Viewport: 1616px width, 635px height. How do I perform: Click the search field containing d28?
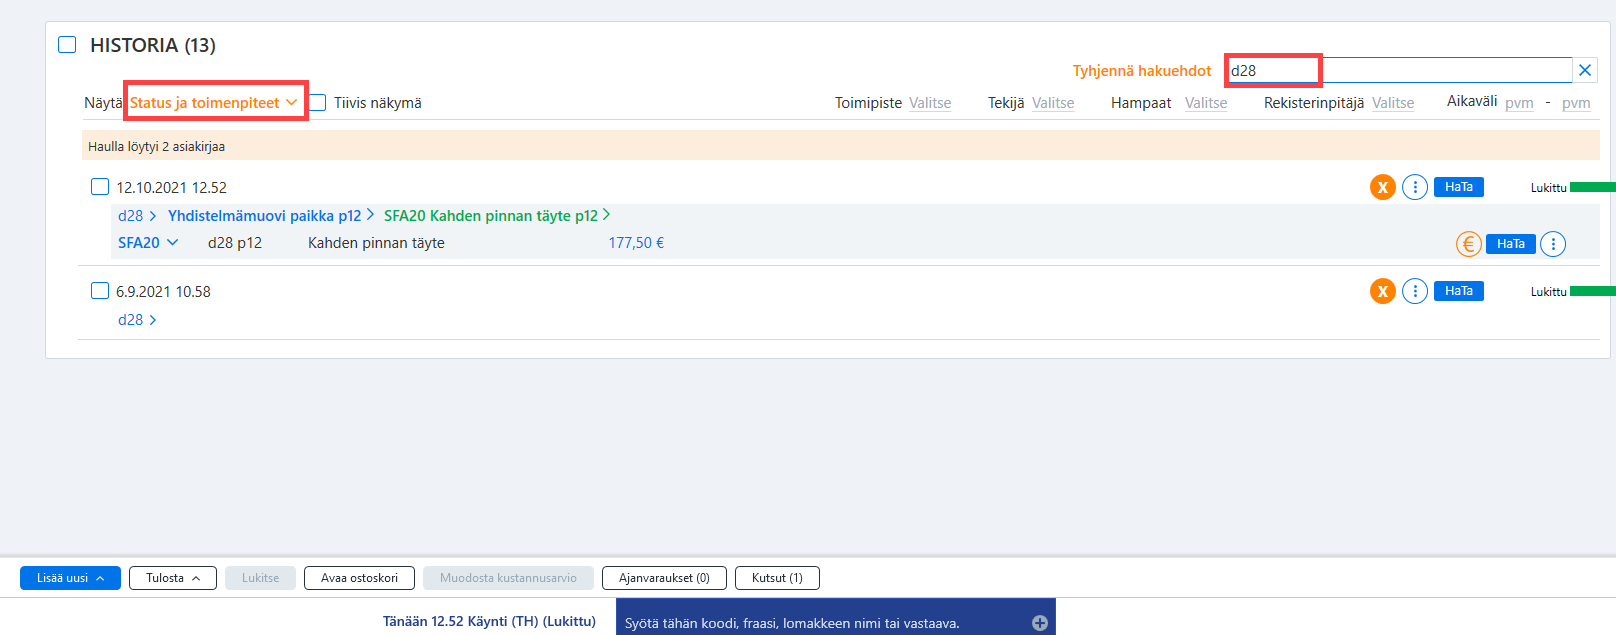coord(1399,70)
